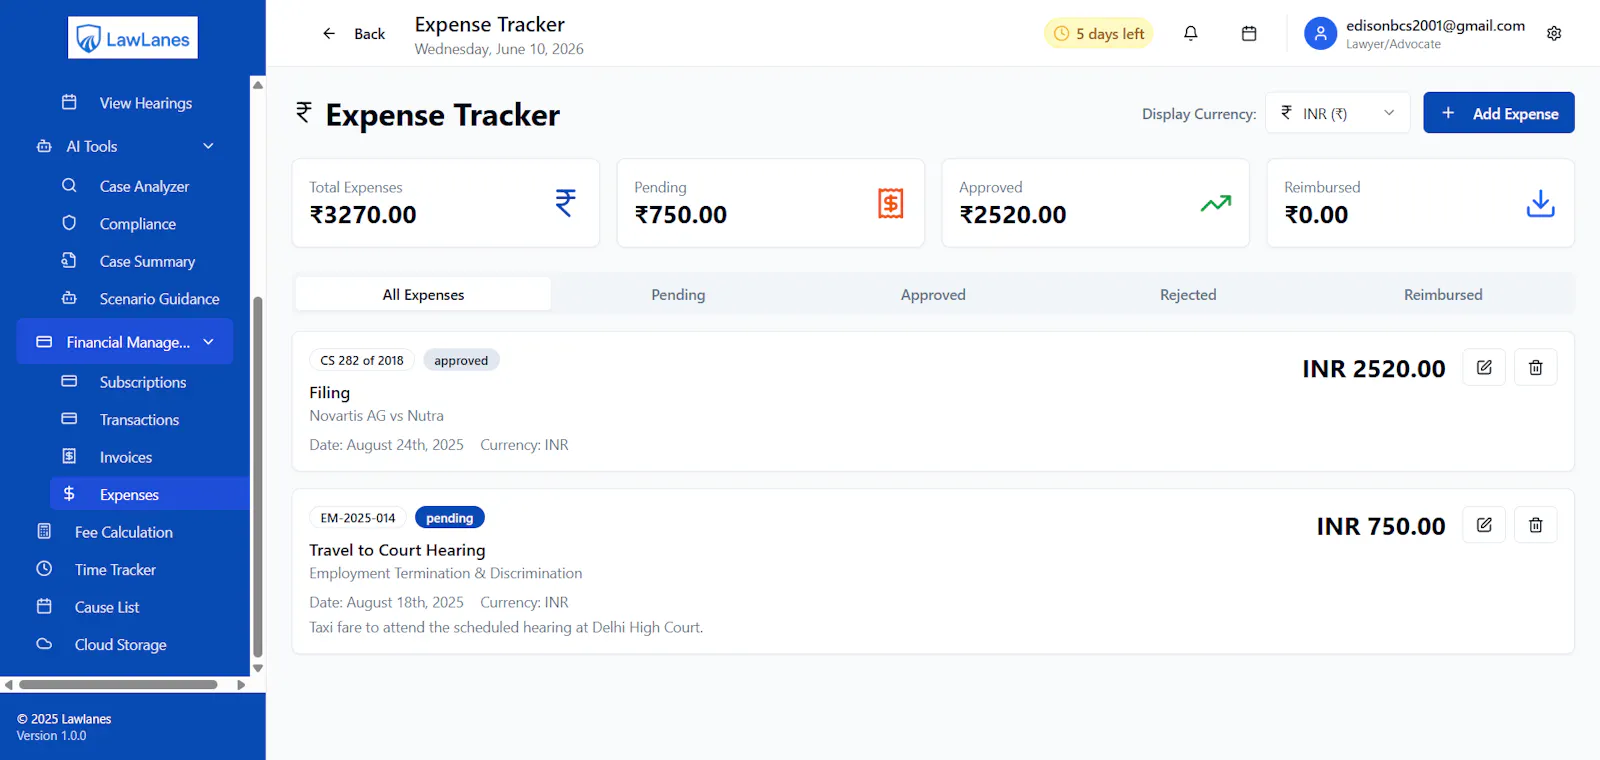Image resolution: width=1600 pixels, height=760 pixels.
Task: Collapse the AI Tools chevron
Action: pos(208,146)
